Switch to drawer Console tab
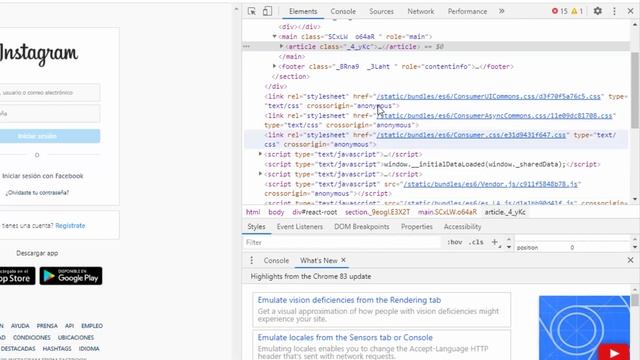640x360 pixels. click(276, 260)
